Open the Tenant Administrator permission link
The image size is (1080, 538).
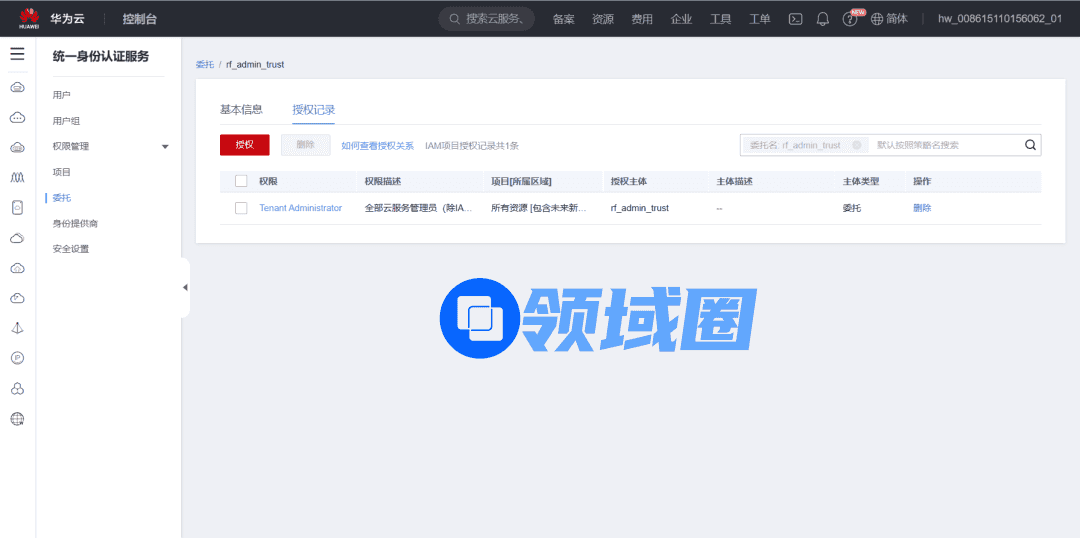300,208
